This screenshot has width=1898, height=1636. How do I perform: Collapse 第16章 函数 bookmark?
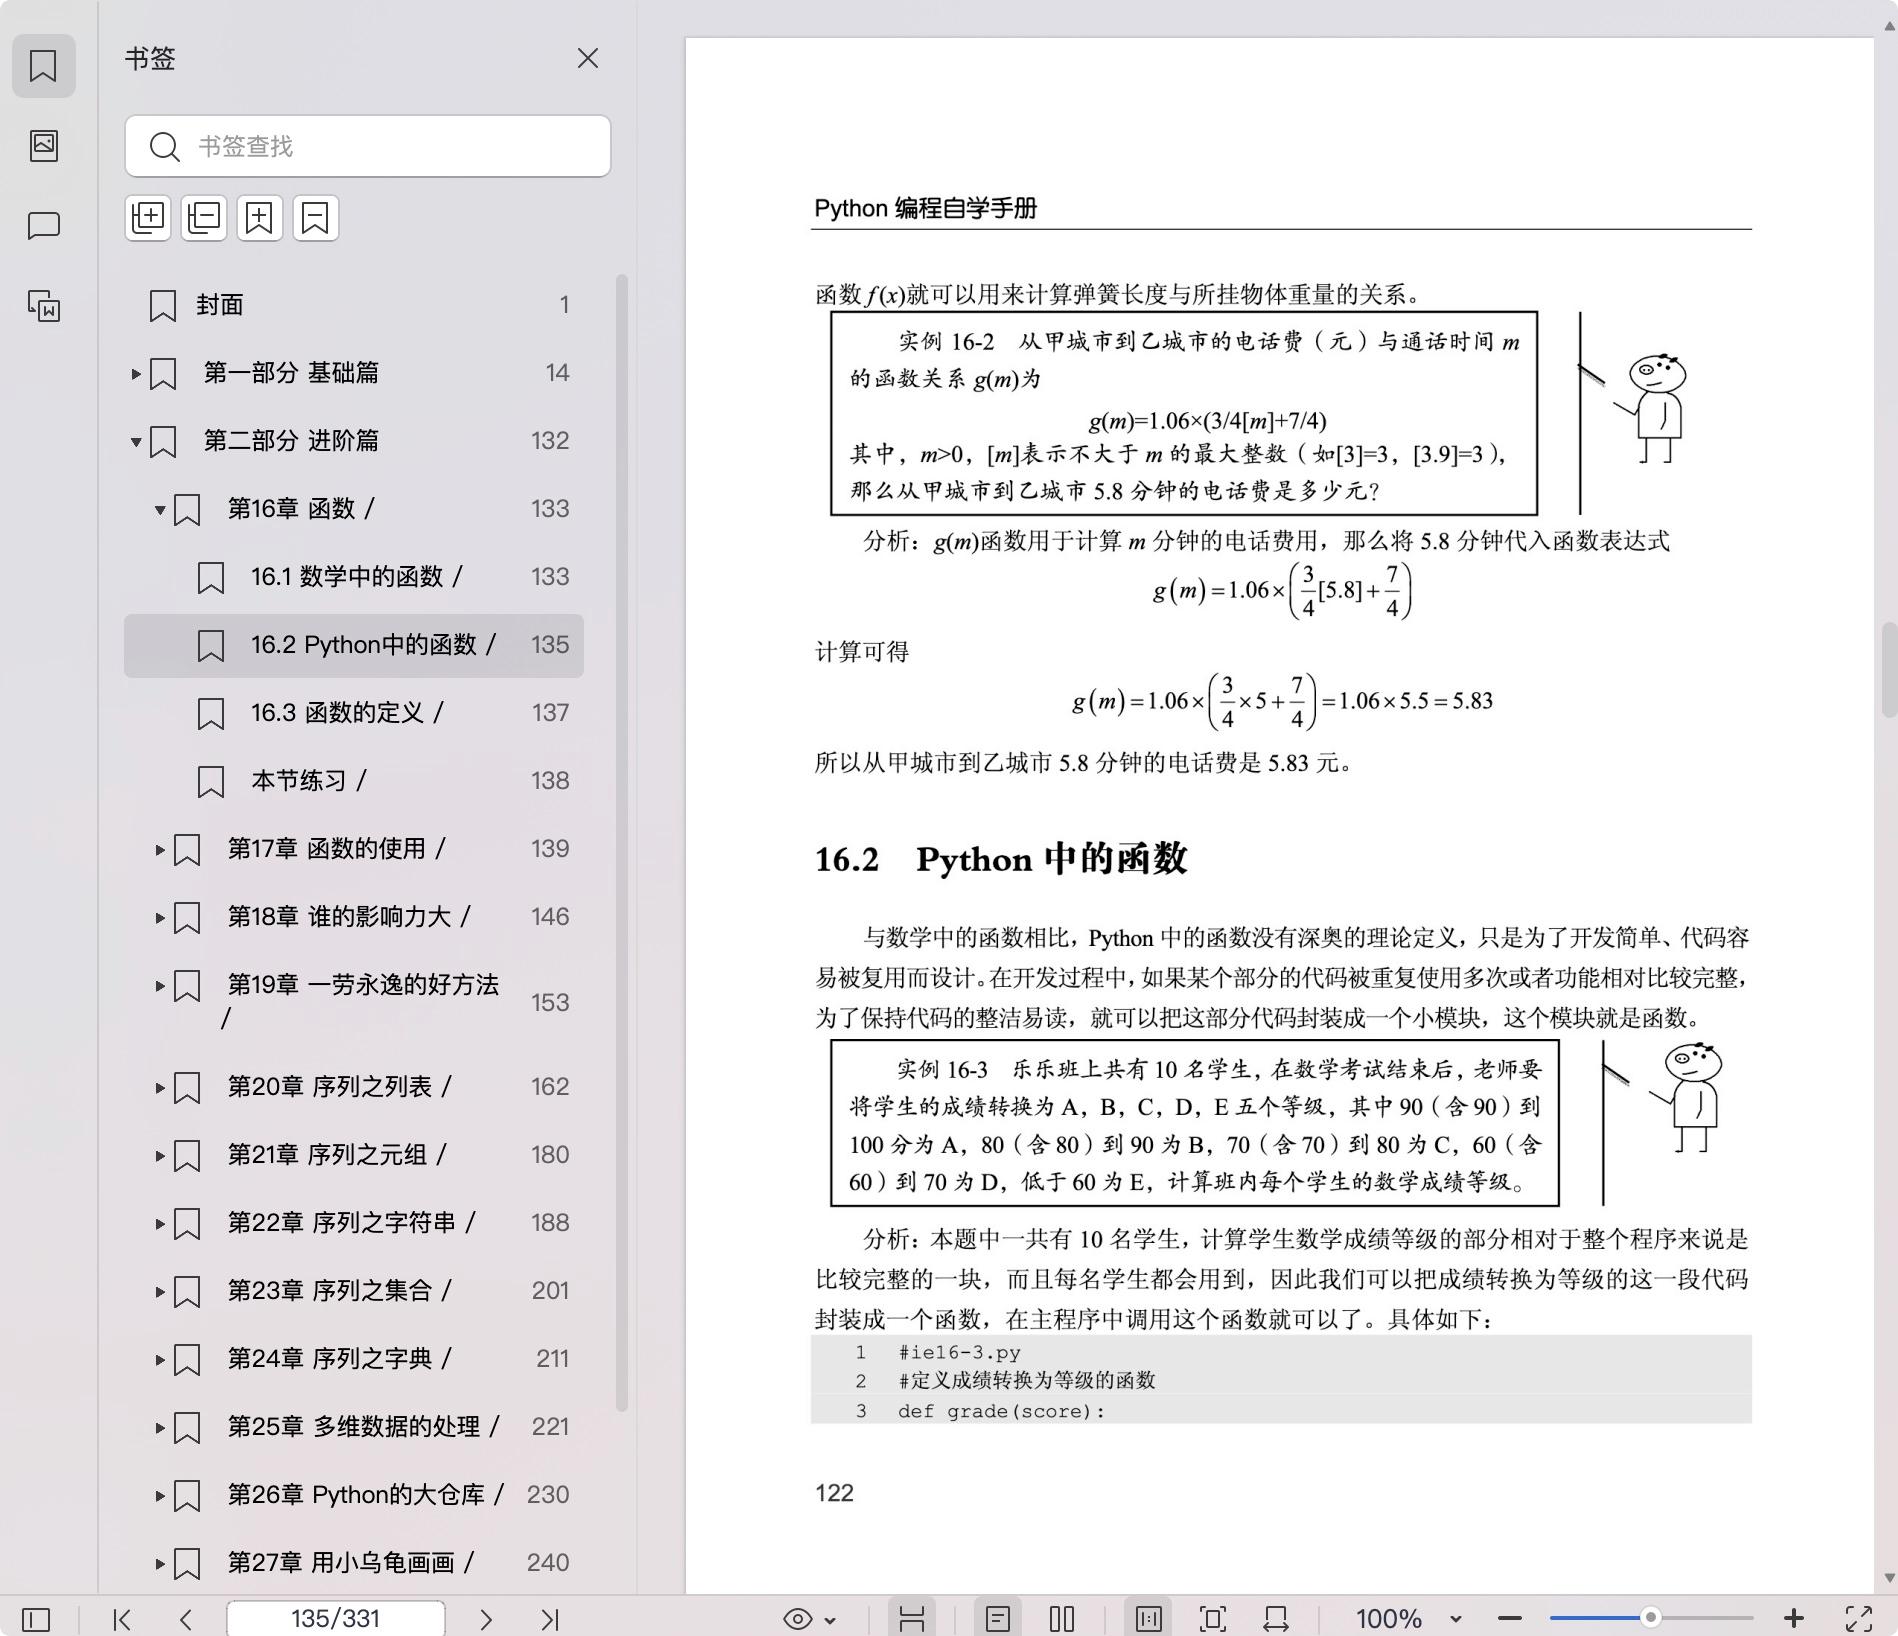click(160, 510)
